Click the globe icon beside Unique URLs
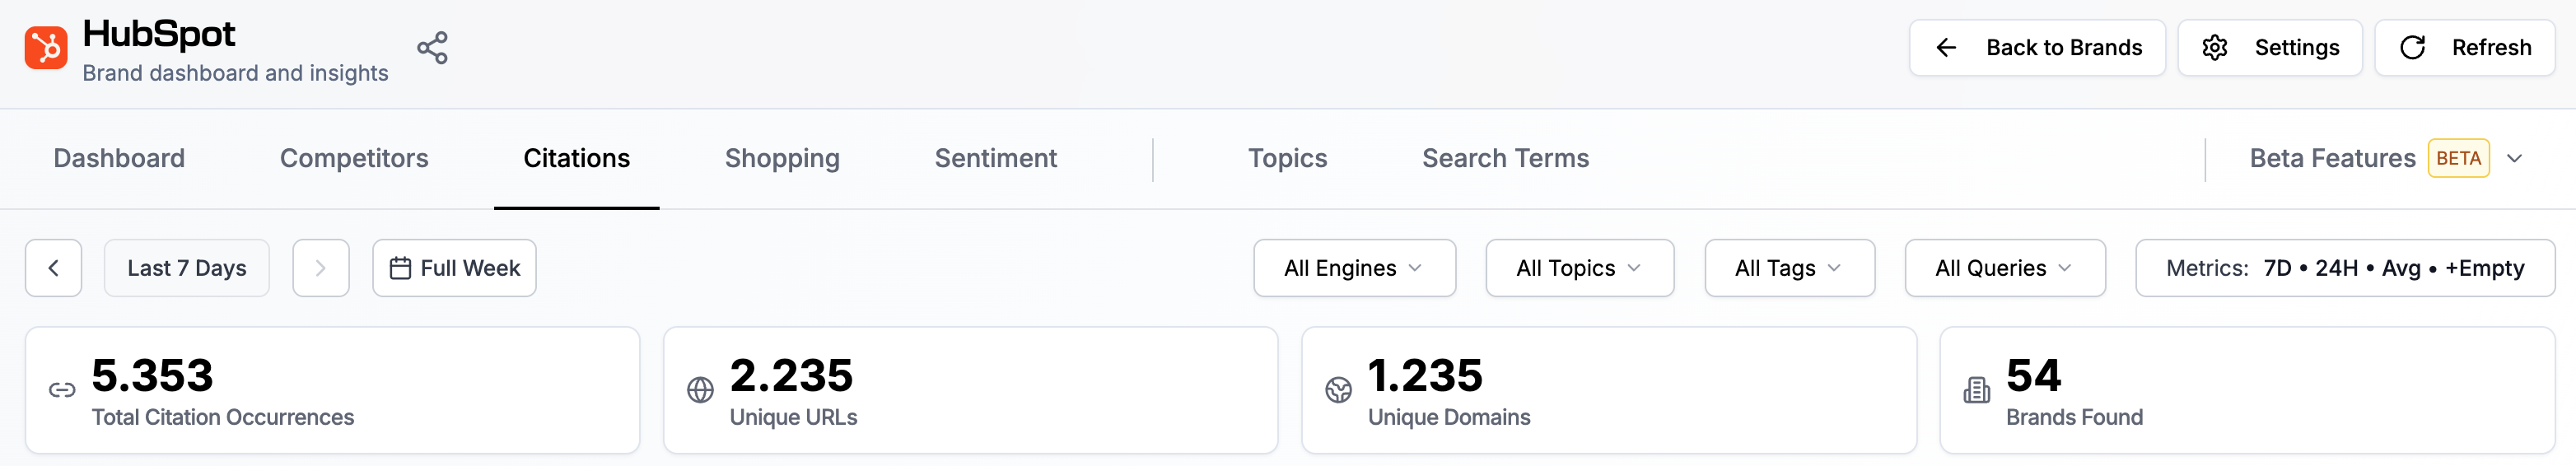The width and height of the screenshot is (2576, 466). tap(700, 390)
